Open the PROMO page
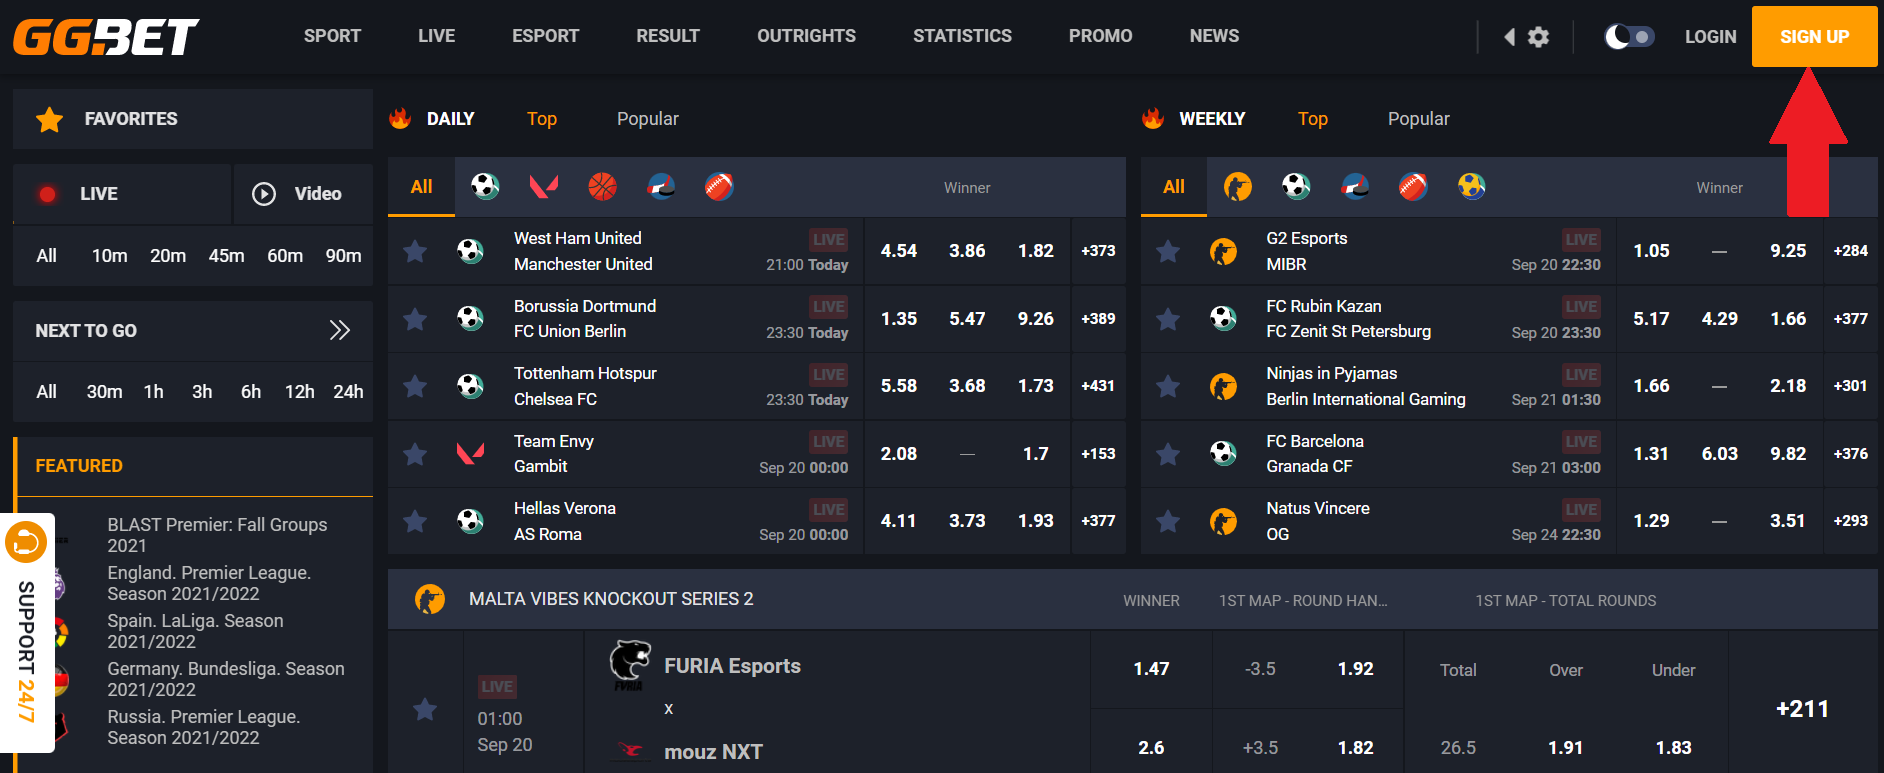The image size is (1884, 773). pos(1101,36)
